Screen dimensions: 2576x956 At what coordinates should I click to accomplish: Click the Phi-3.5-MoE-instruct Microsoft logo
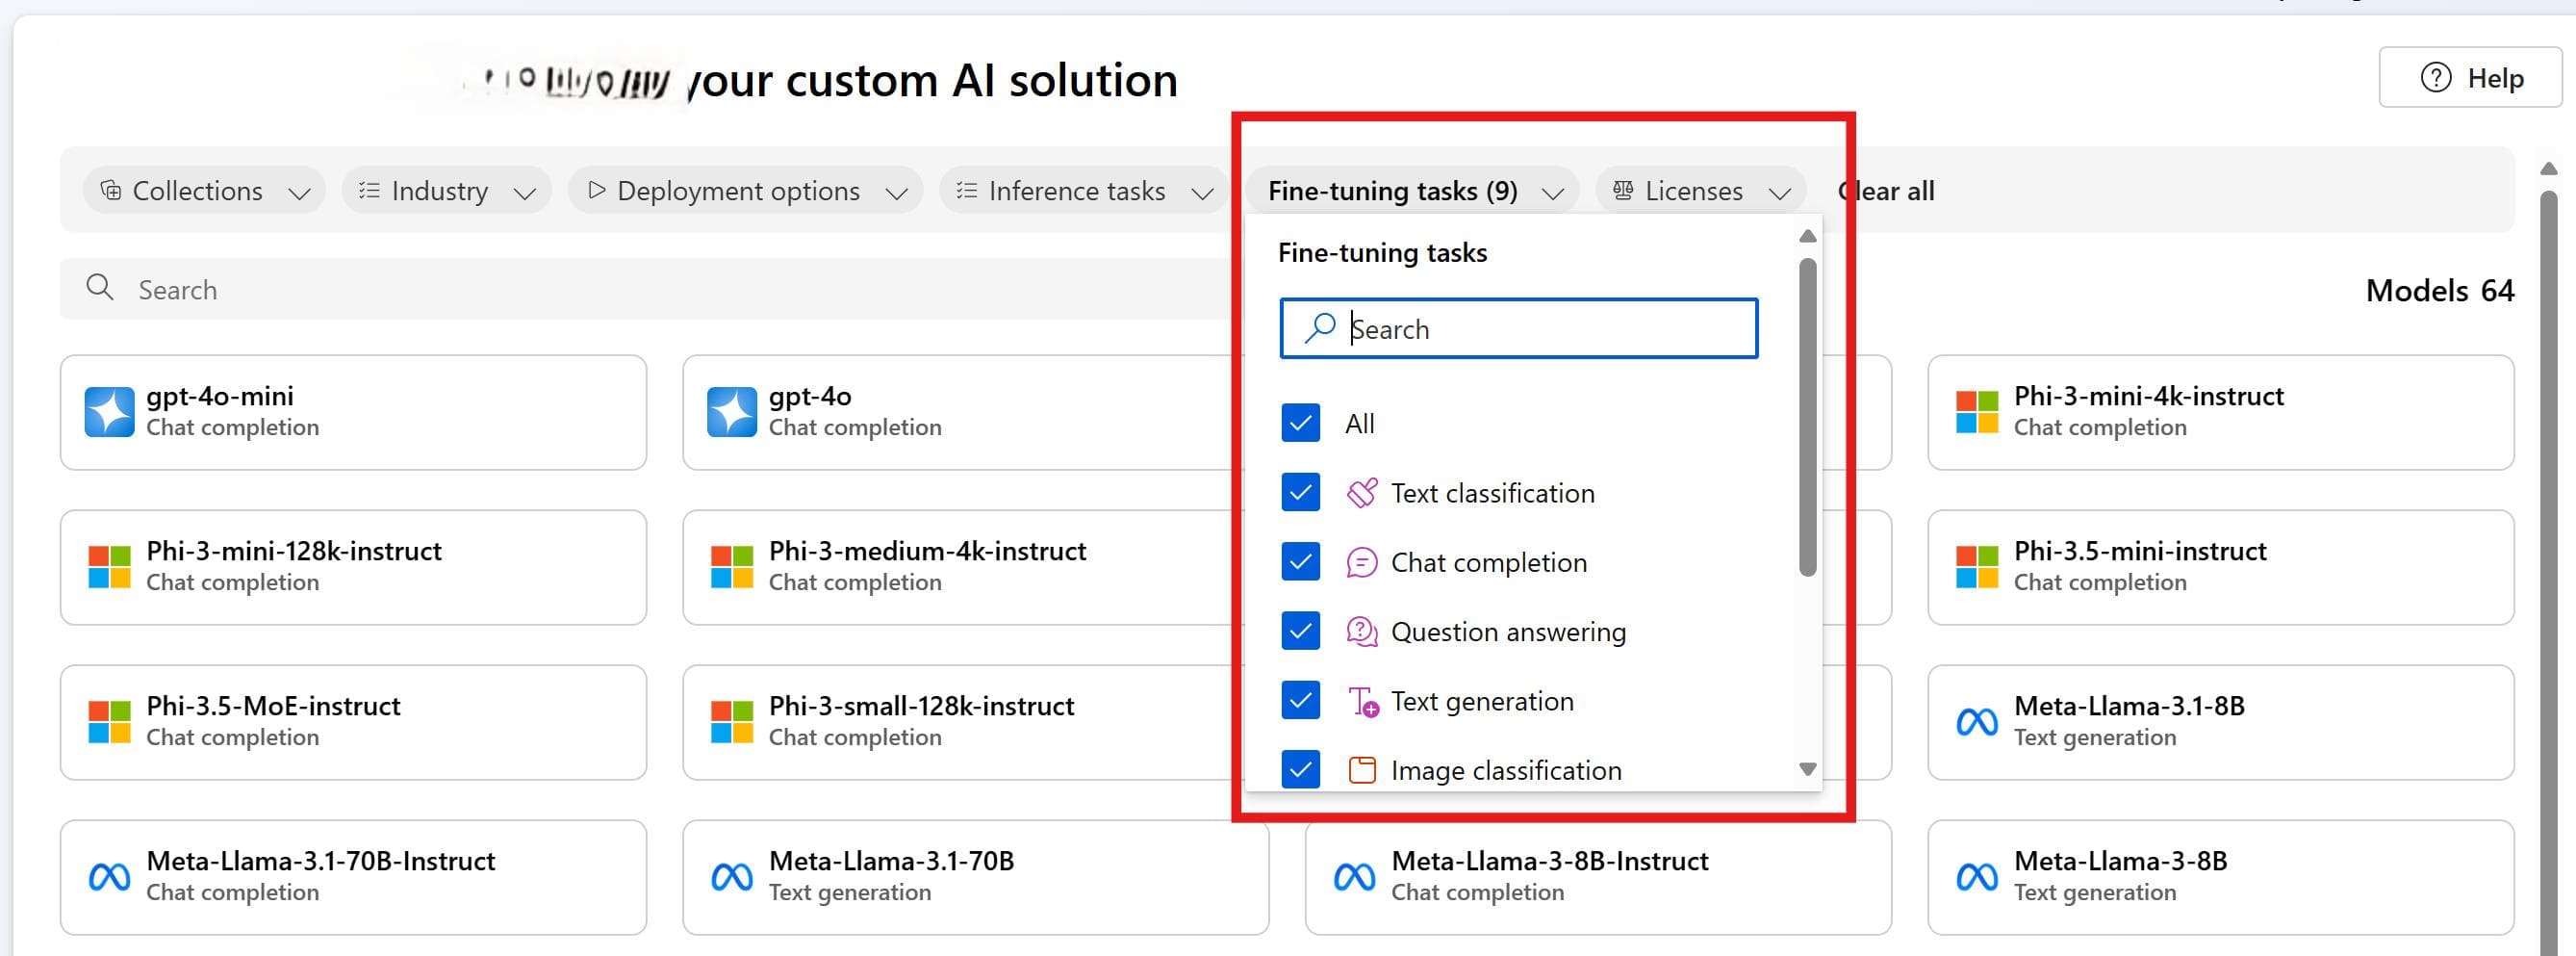point(109,722)
